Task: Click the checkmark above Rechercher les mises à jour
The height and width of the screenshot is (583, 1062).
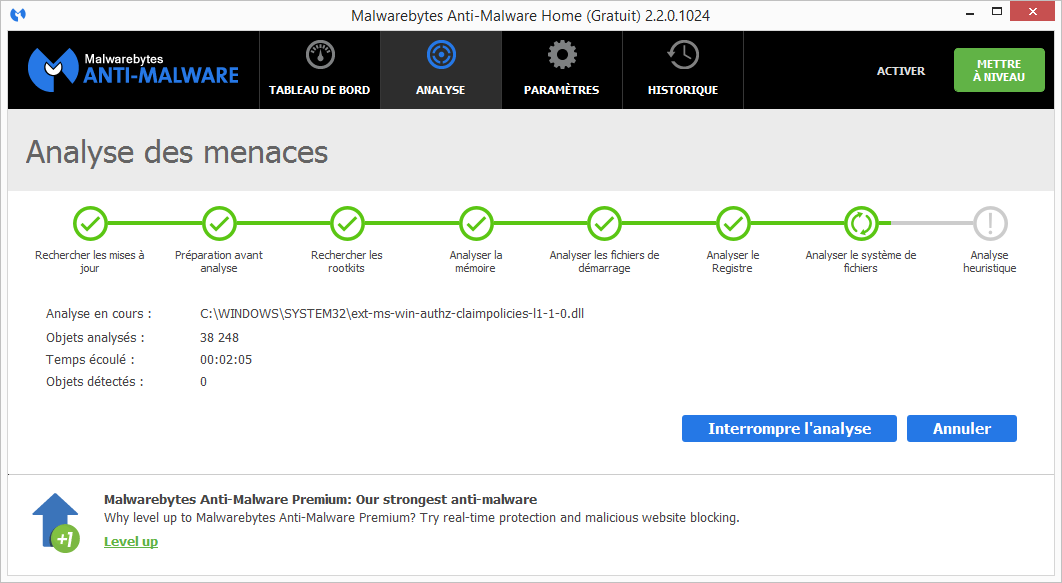Action: pyautogui.click(x=90, y=223)
